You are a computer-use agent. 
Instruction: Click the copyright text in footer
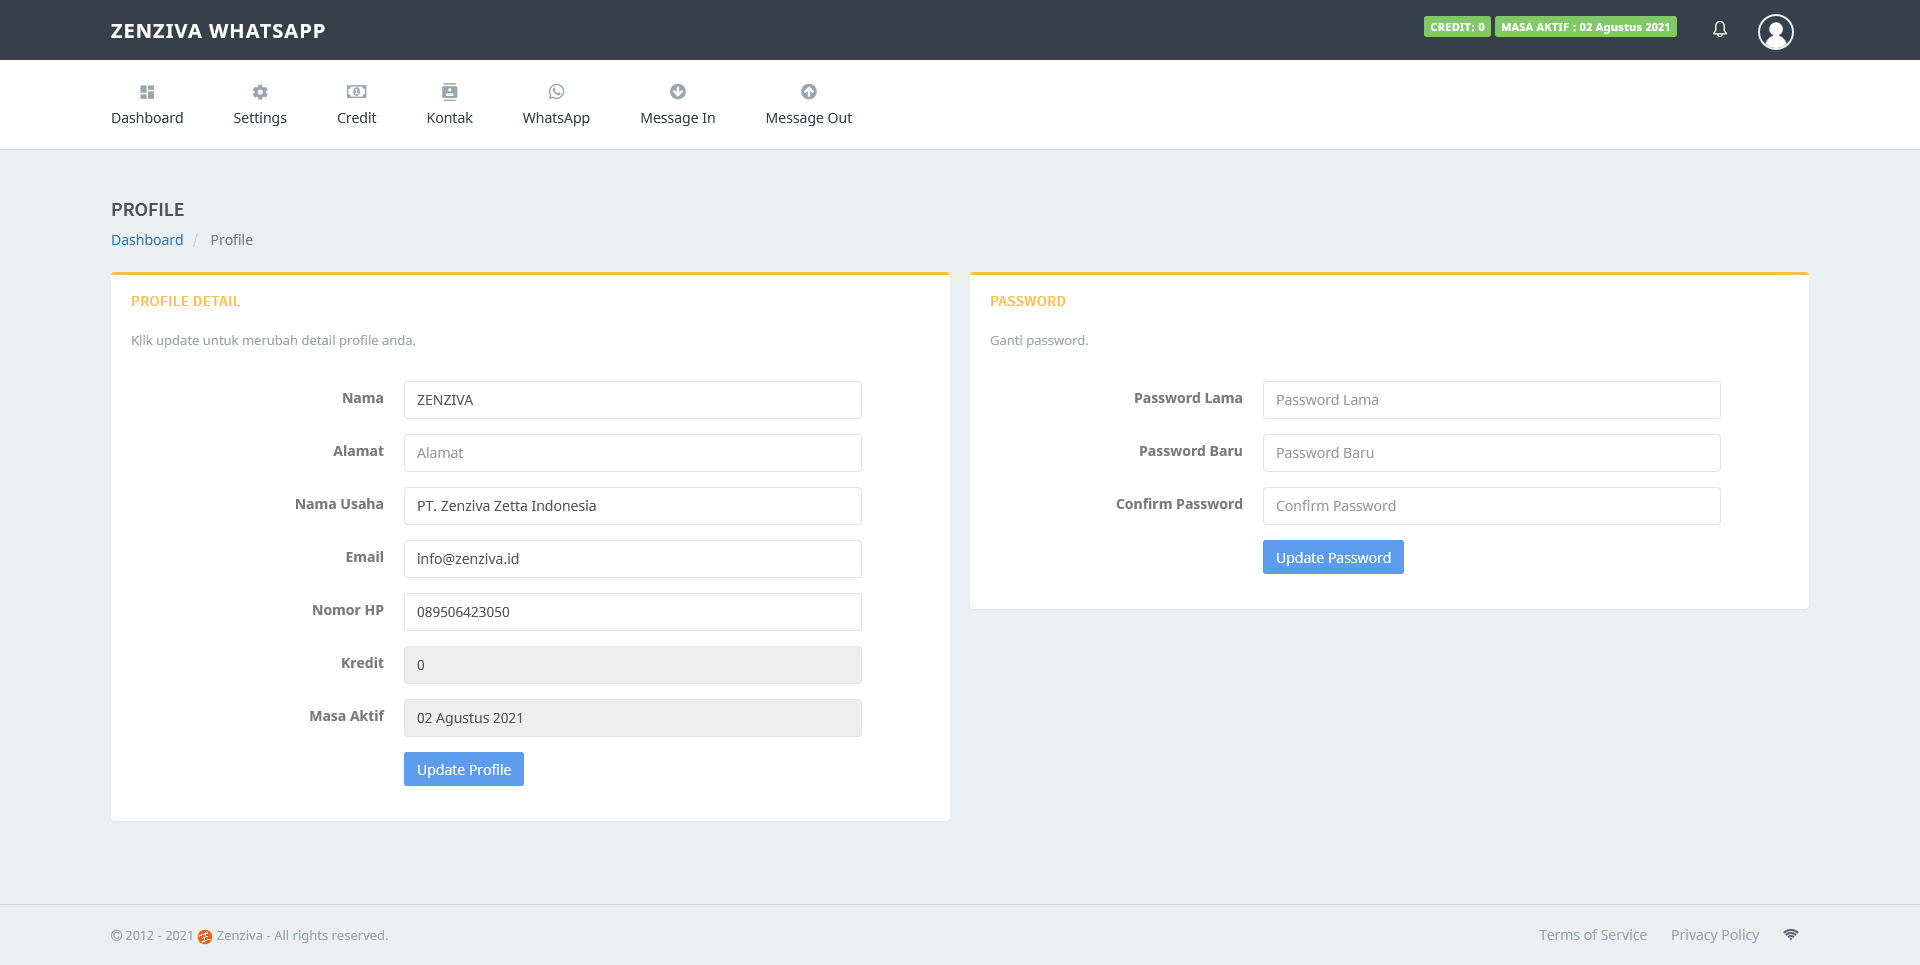click(249, 936)
